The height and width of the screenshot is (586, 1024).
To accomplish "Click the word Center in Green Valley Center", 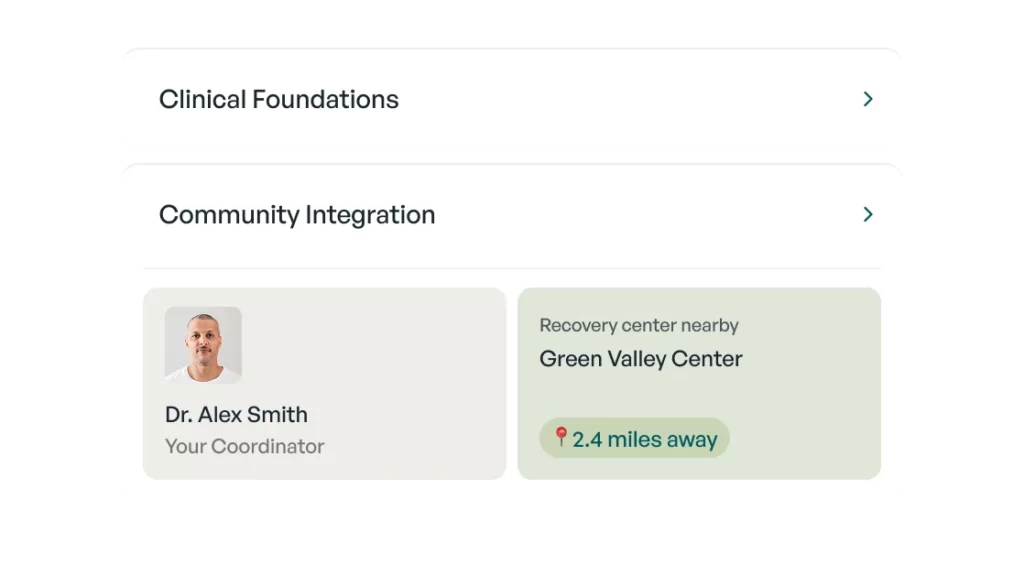I will pos(707,359).
